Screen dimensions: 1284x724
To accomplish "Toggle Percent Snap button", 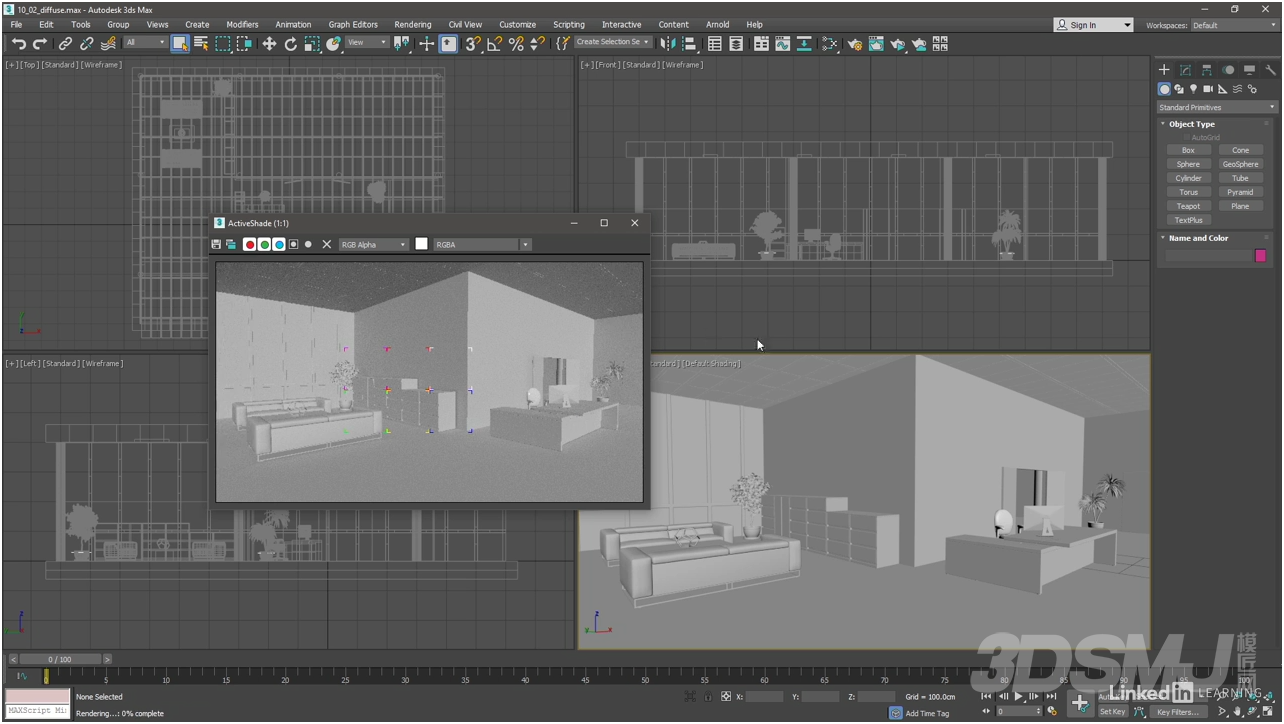I will pyautogui.click(x=516, y=44).
